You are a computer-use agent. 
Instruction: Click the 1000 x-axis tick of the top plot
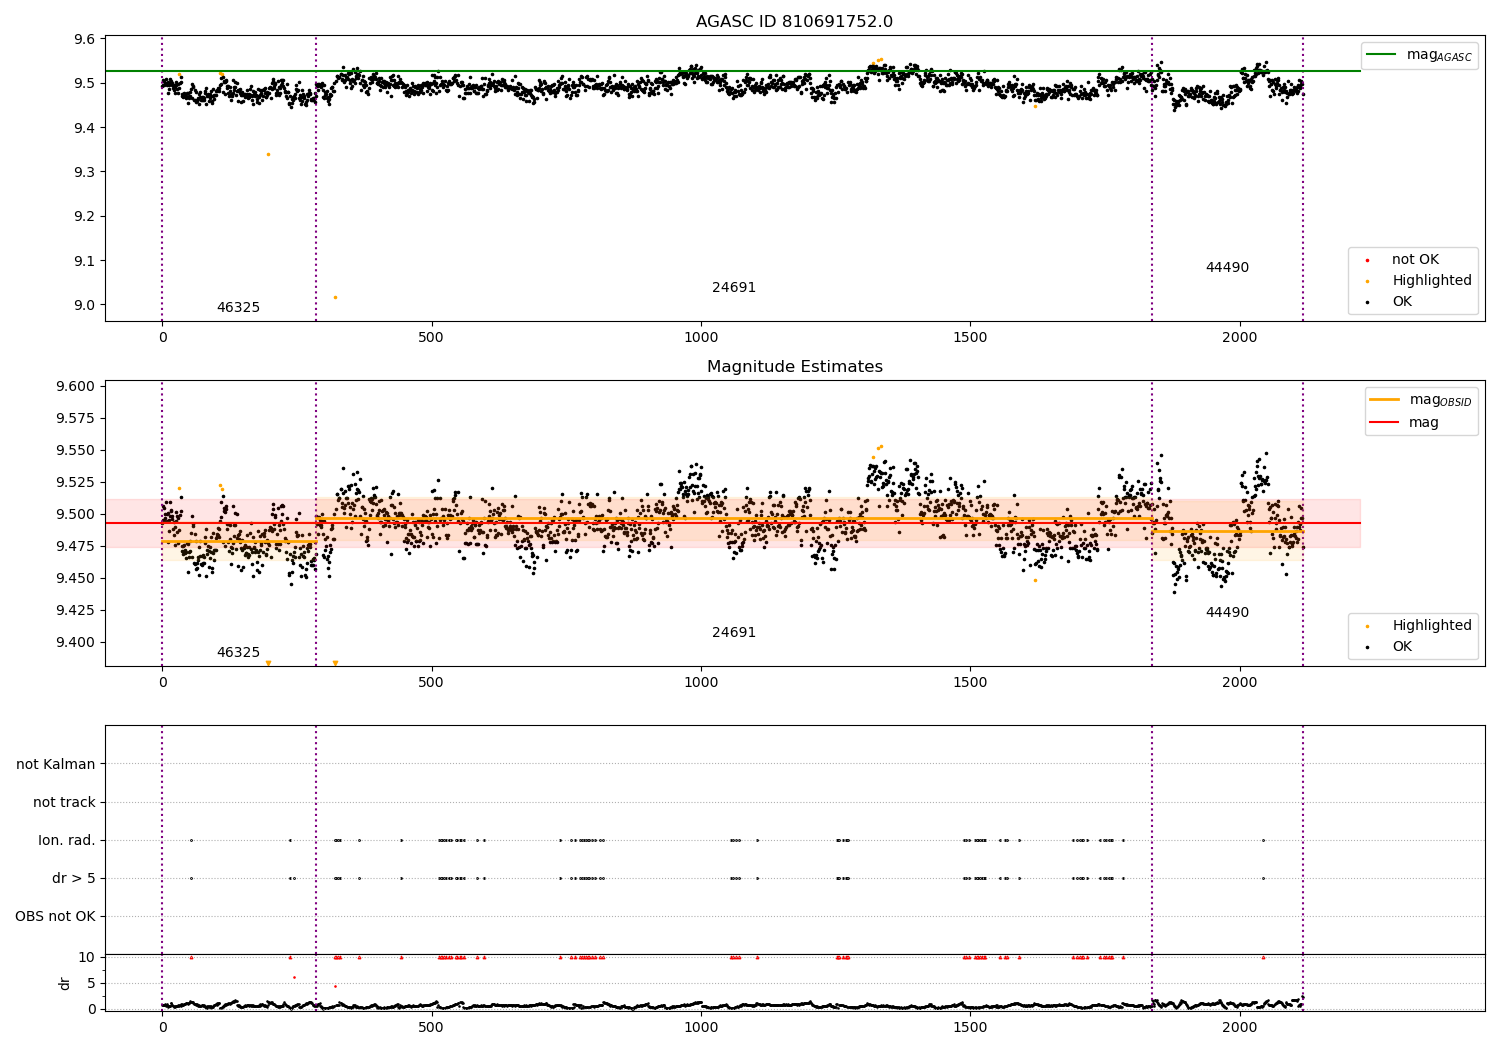point(701,338)
